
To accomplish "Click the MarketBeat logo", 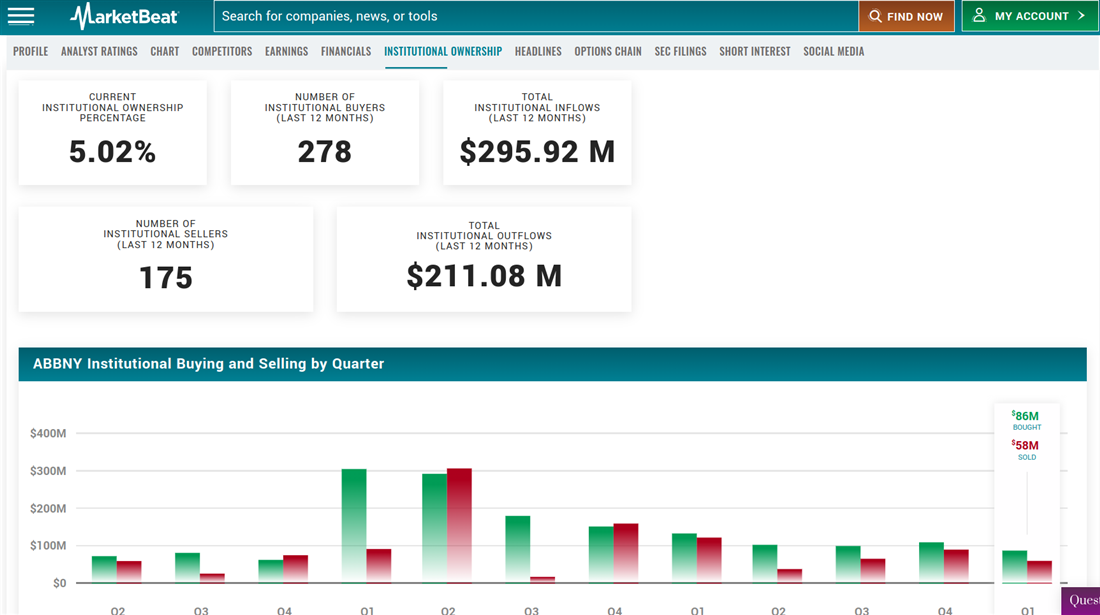I will (124, 16).
